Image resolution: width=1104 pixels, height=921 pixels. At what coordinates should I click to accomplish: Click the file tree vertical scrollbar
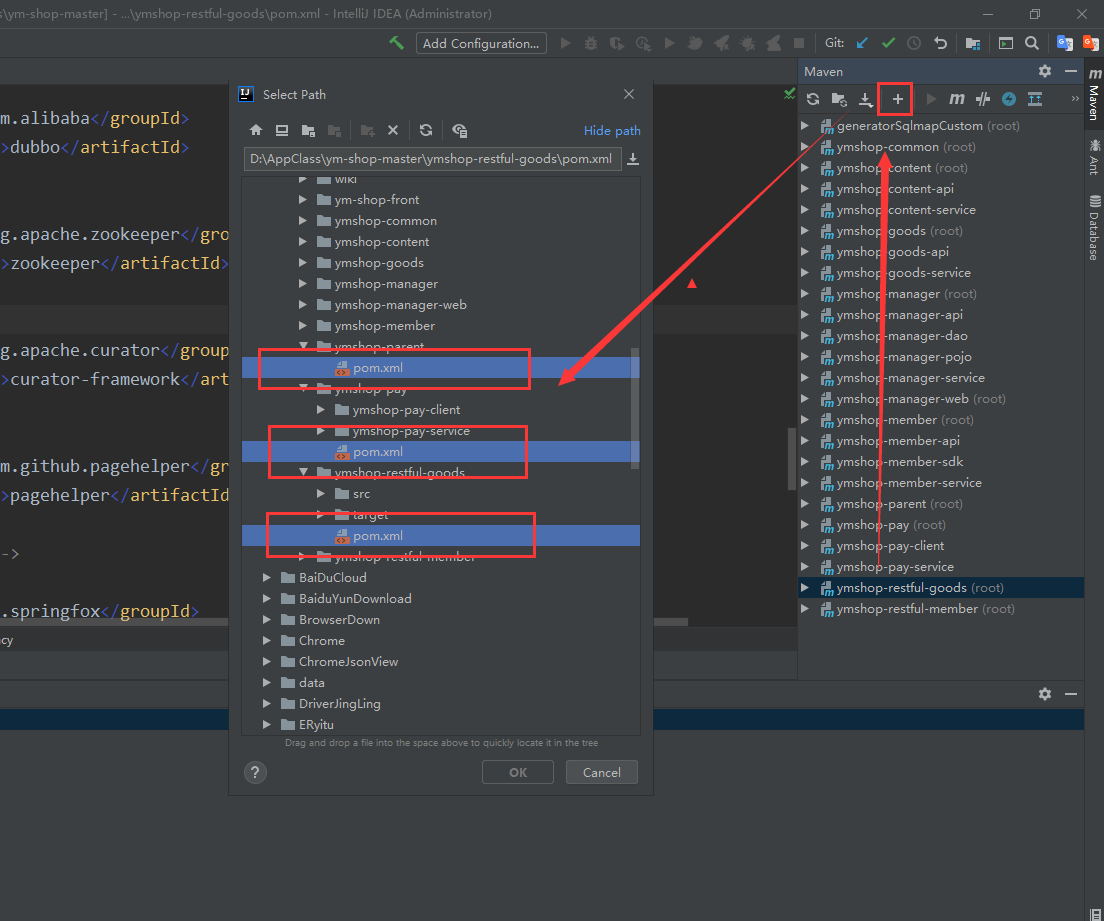tap(635, 408)
